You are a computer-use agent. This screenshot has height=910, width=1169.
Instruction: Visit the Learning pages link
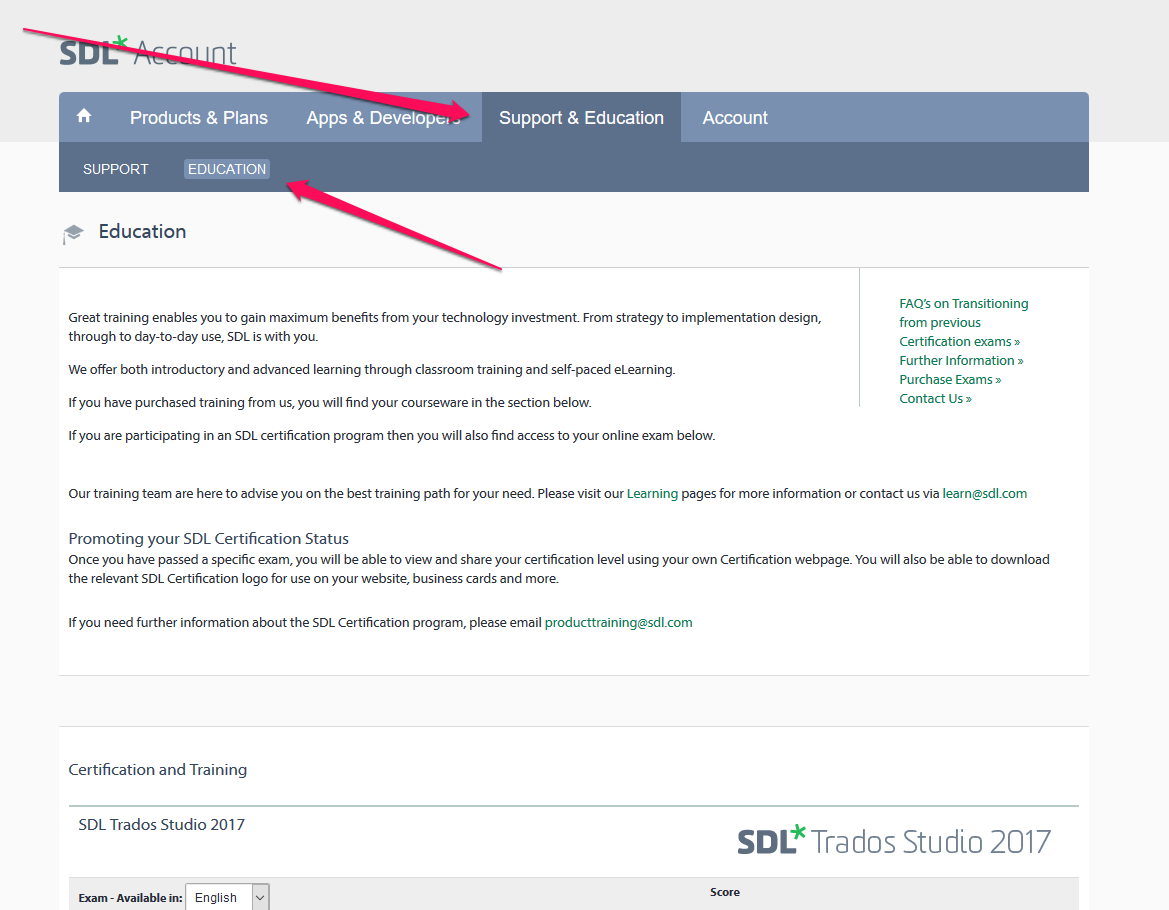click(x=652, y=493)
